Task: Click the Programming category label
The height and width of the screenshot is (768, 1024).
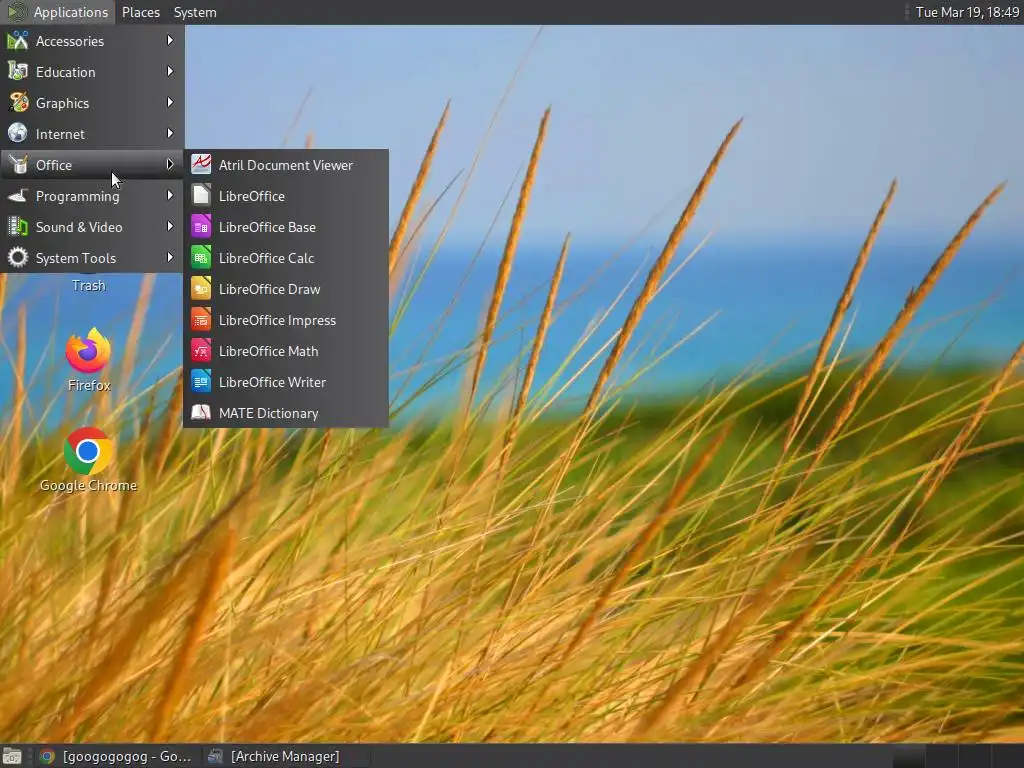Action: (x=77, y=197)
